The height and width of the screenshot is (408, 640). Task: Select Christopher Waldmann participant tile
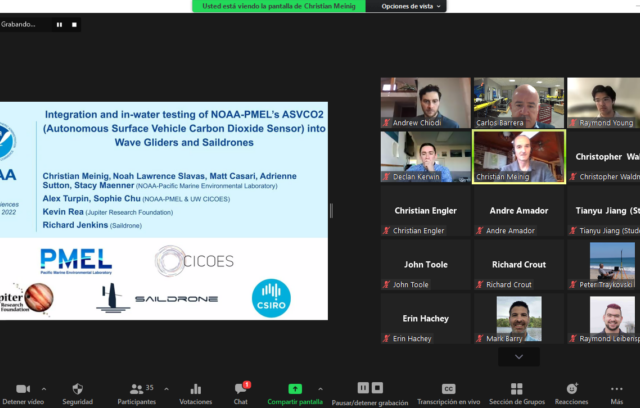coord(604,157)
